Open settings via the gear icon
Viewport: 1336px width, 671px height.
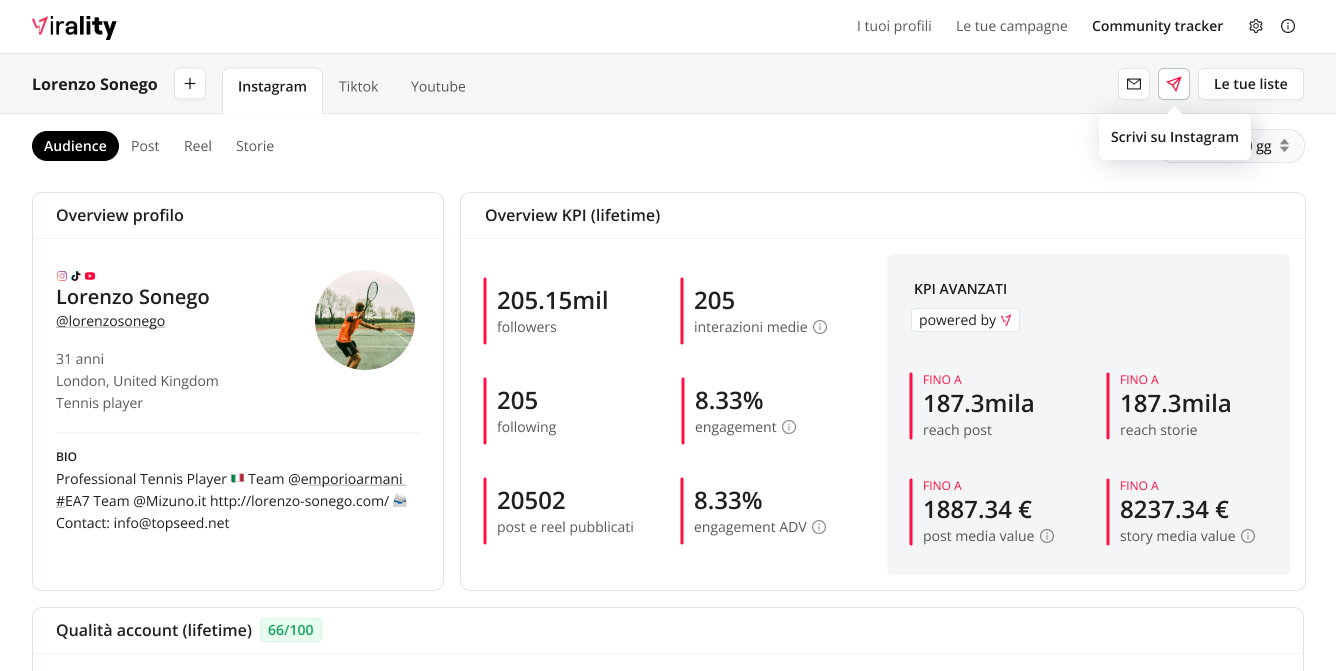[x=1256, y=26]
